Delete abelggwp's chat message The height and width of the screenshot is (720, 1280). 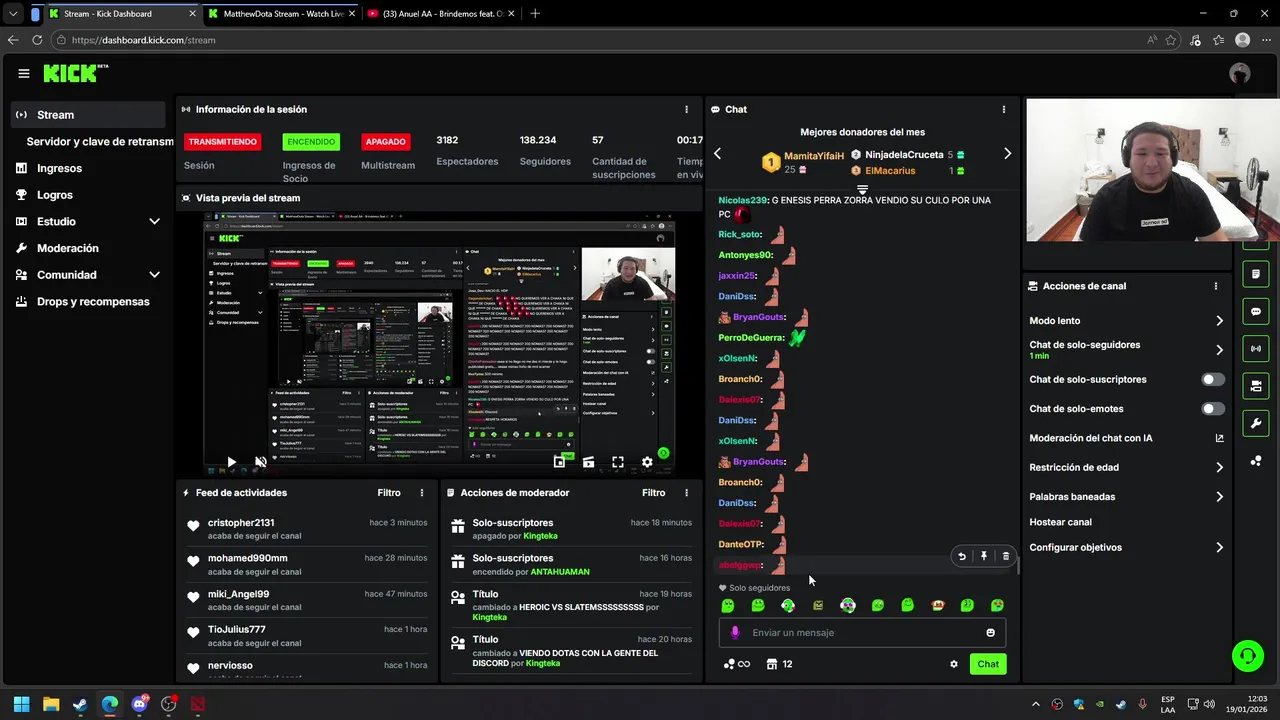(1006, 557)
